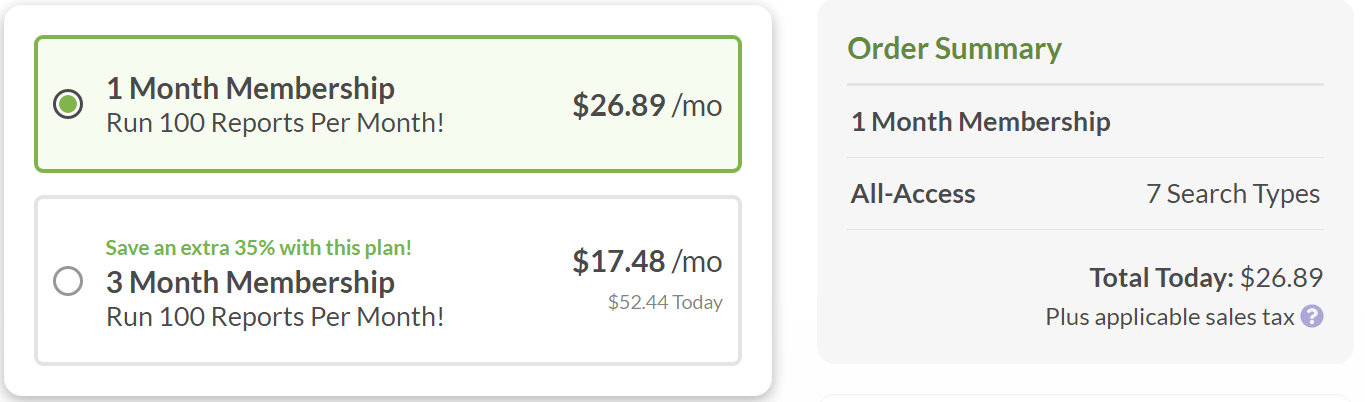Click "Plus applicable sales tax" text
Image resolution: width=1365 pixels, height=402 pixels.
click(1169, 317)
